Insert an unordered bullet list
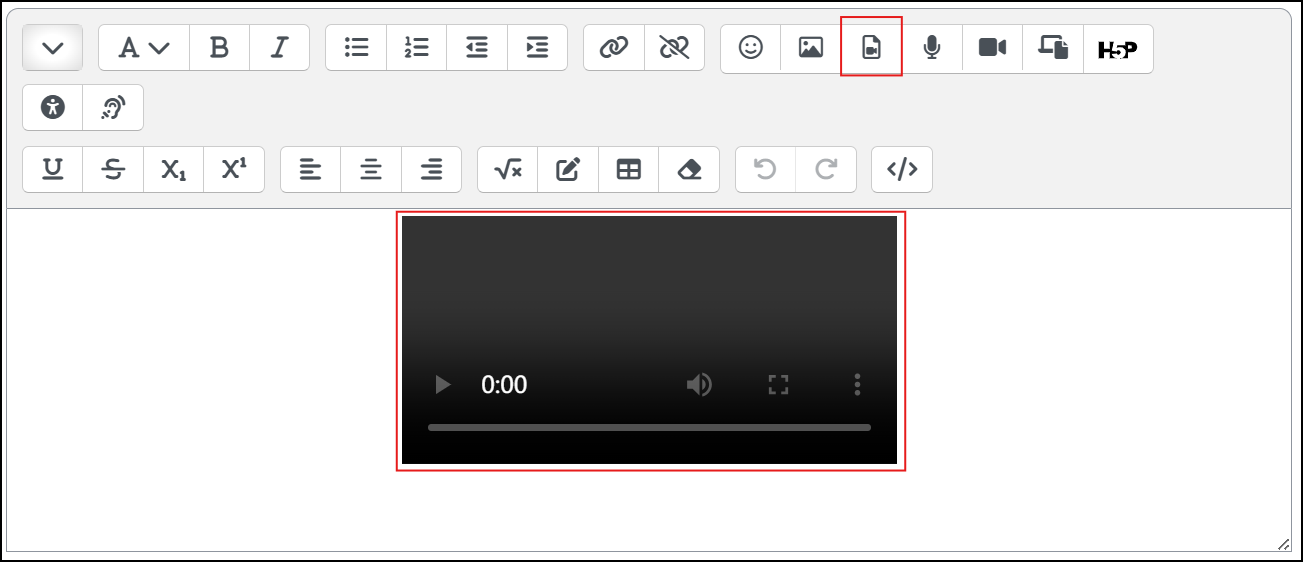This screenshot has height=562, width=1303. [356, 48]
